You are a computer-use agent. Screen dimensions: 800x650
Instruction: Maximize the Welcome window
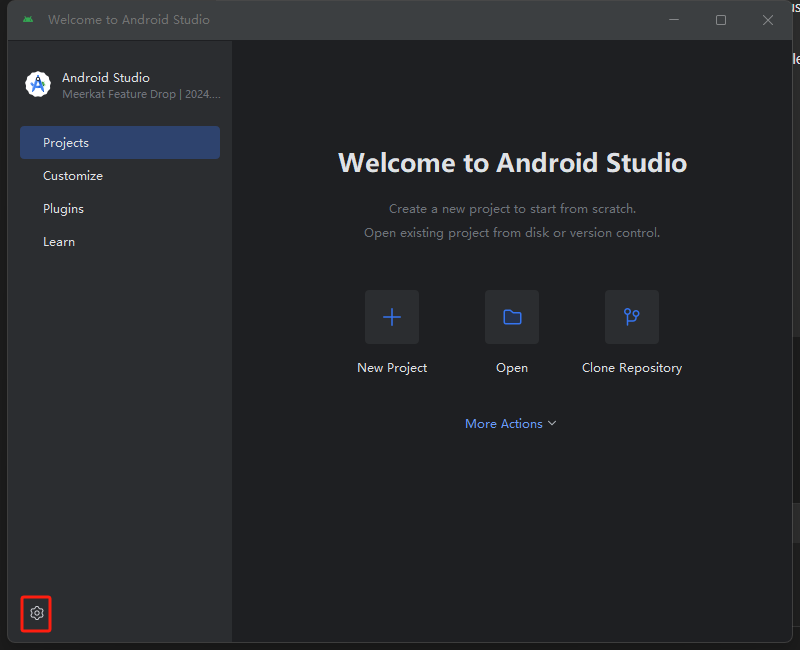pyautogui.click(x=721, y=20)
